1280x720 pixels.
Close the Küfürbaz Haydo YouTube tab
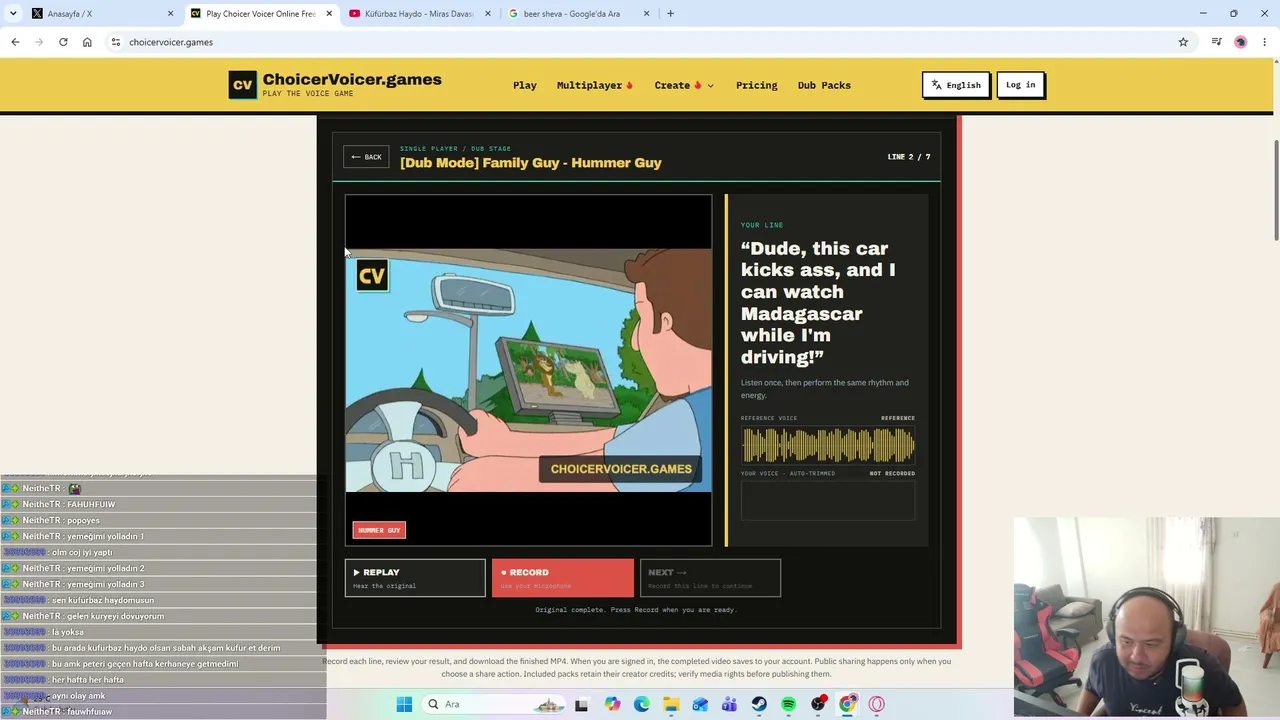(x=488, y=14)
